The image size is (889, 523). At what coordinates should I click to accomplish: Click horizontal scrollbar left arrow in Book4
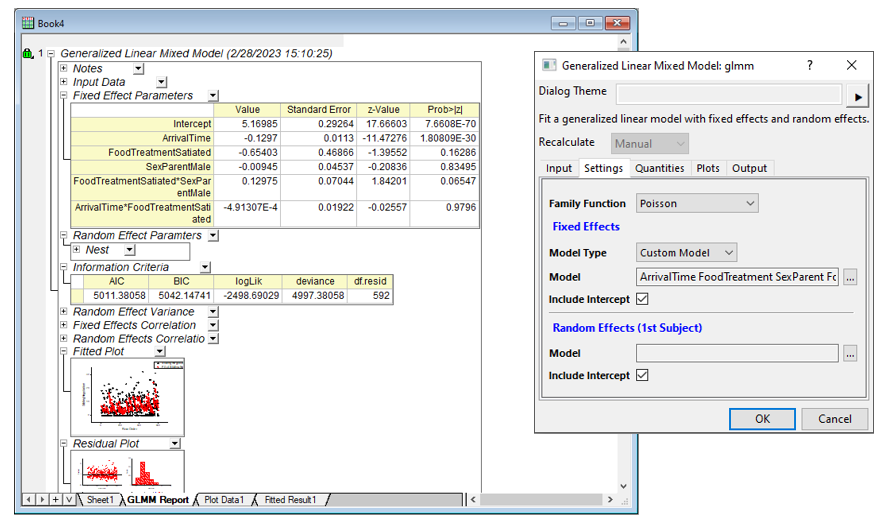473,500
